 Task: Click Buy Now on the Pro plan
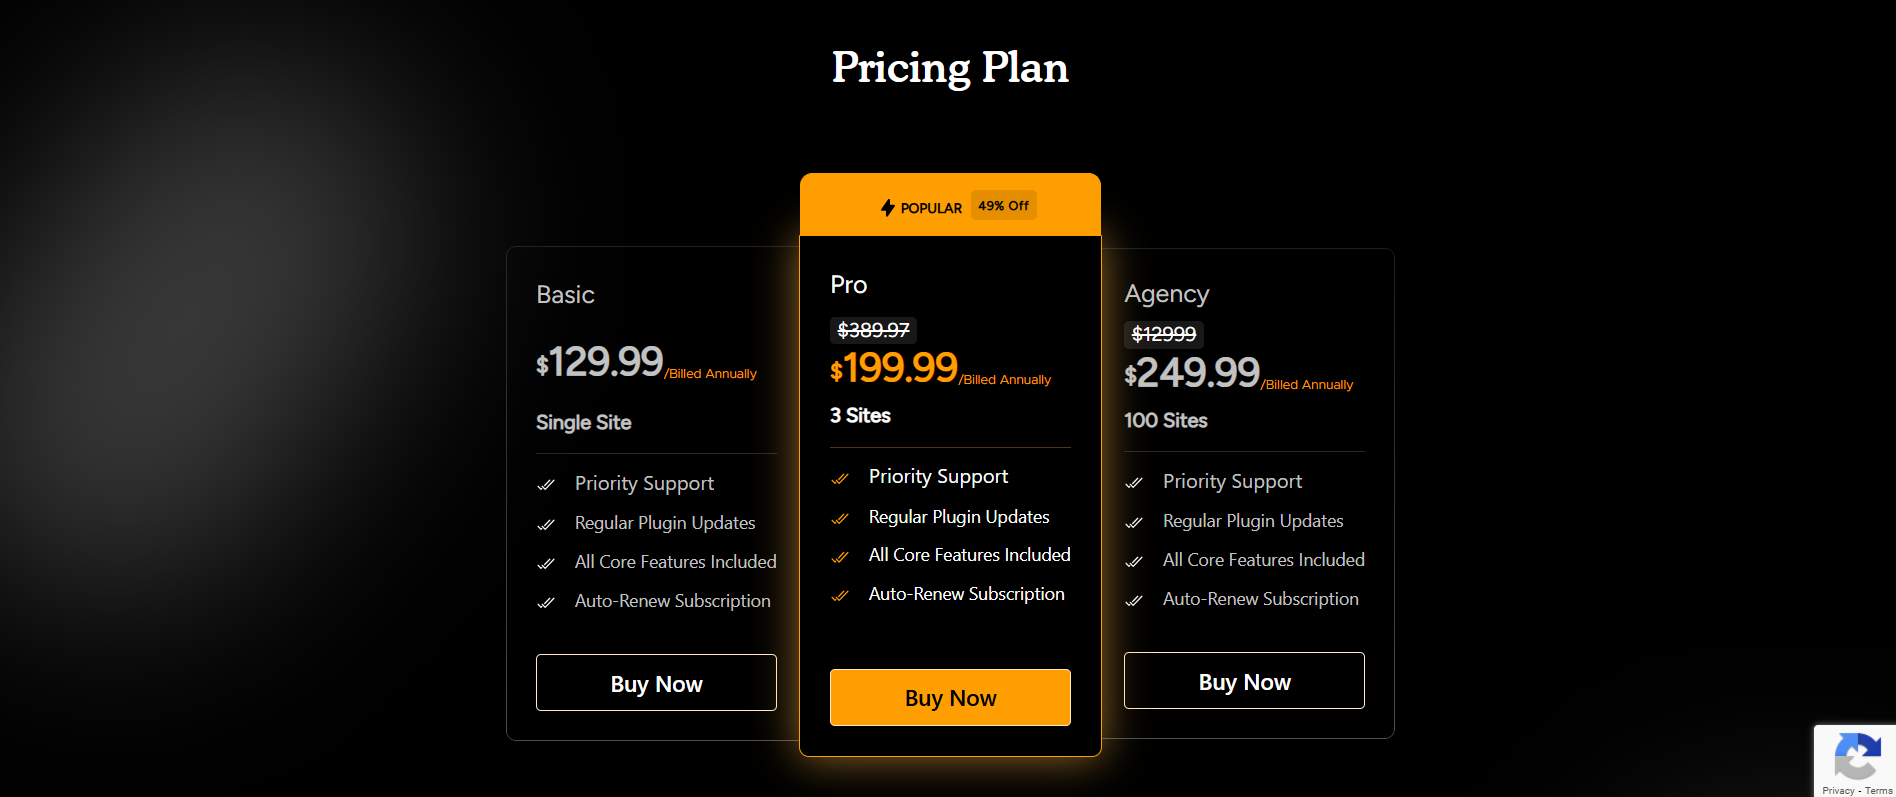(x=949, y=697)
